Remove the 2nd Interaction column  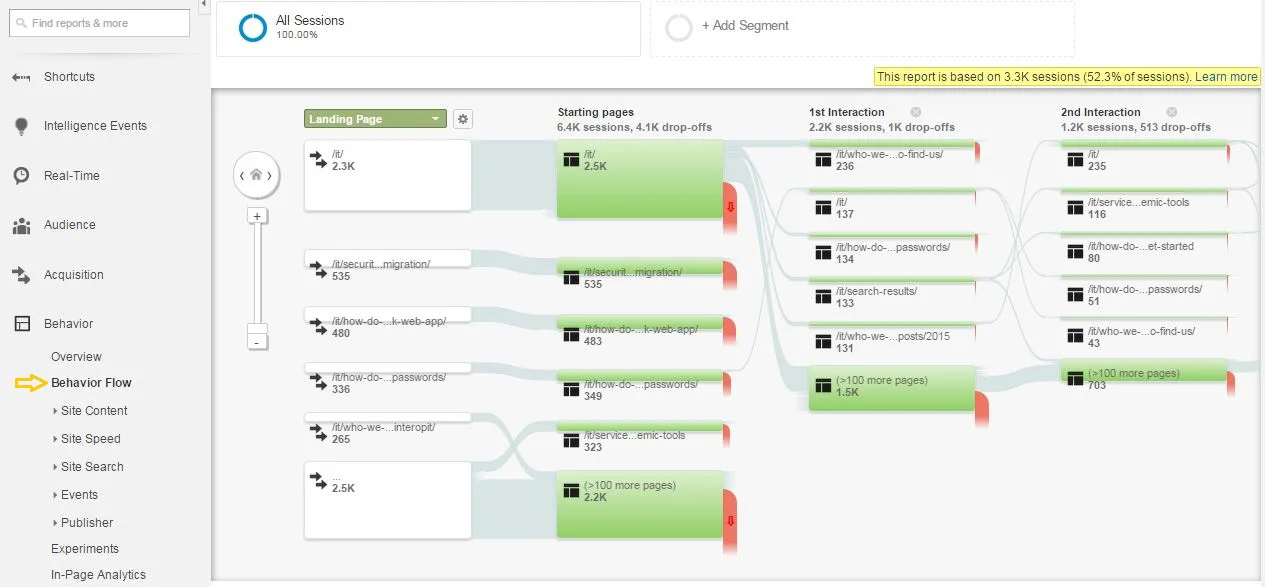(x=1171, y=112)
